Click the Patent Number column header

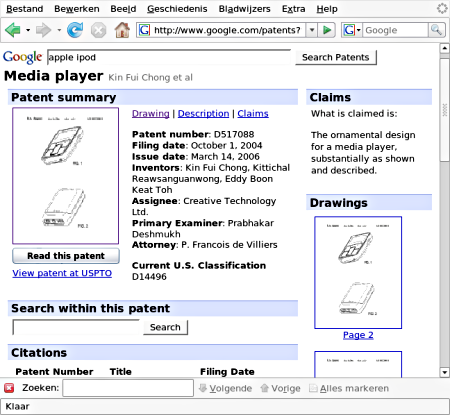(x=54, y=372)
